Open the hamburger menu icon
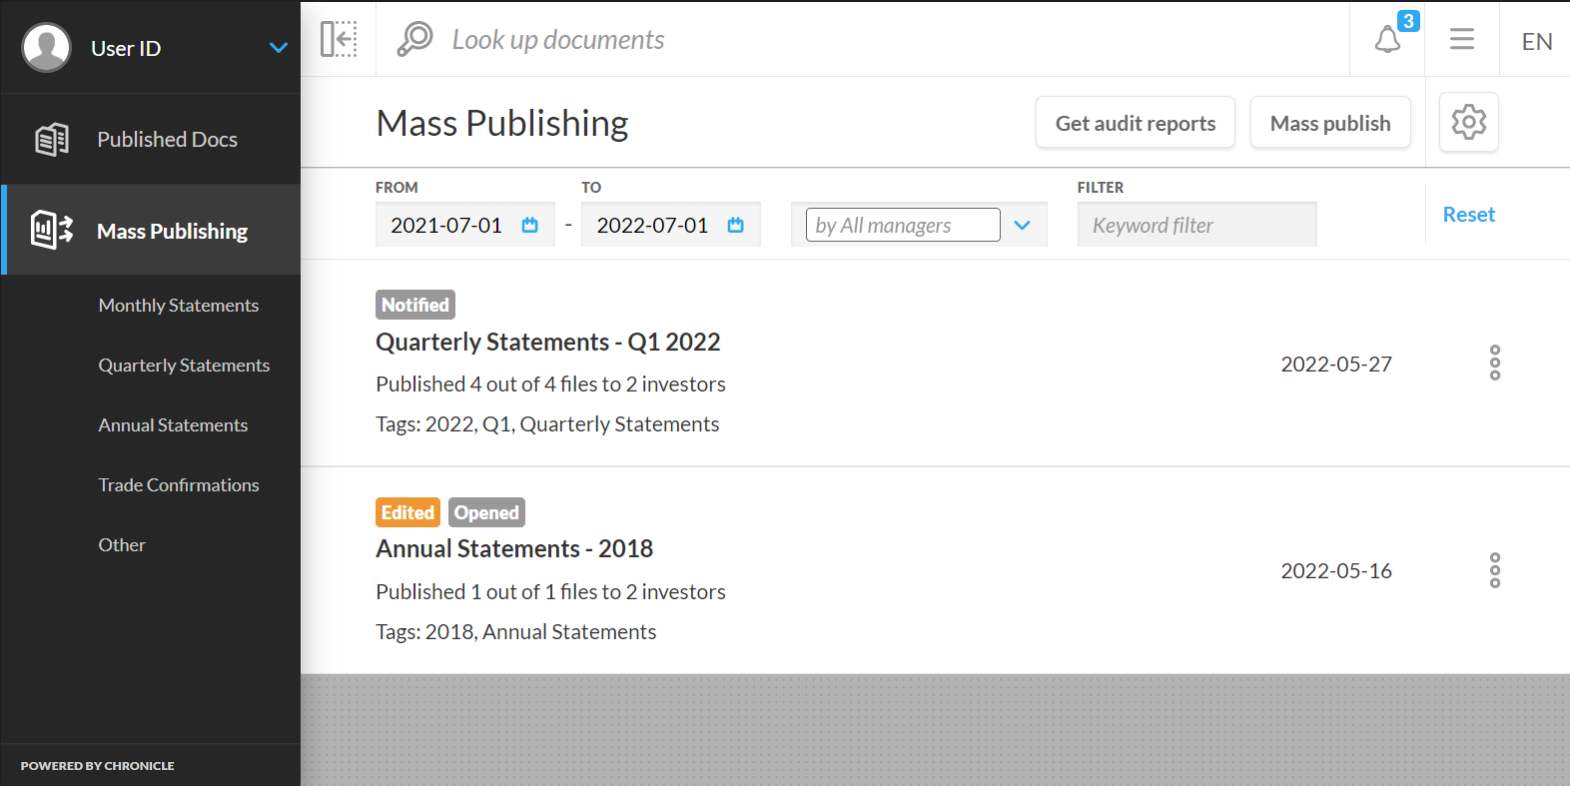 coord(1462,39)
